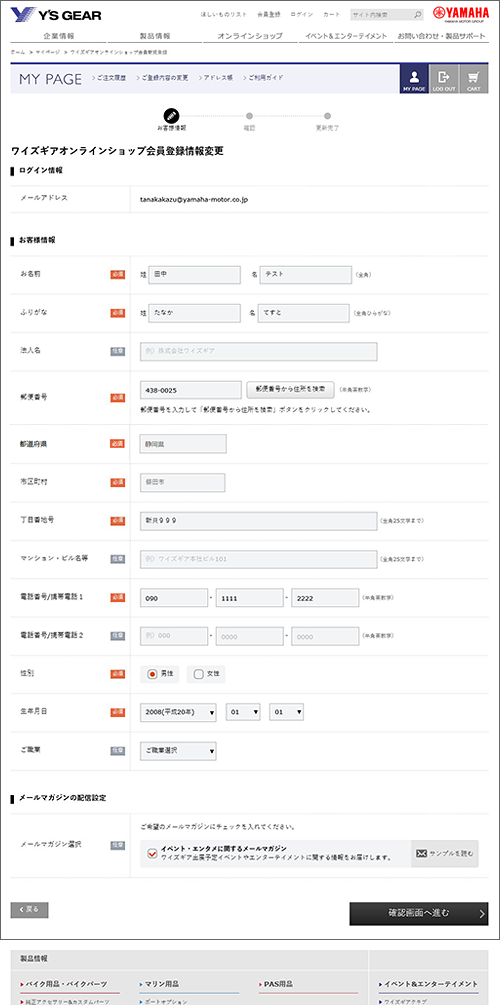Open the ご職業選択 dropdown

[178, 751]
